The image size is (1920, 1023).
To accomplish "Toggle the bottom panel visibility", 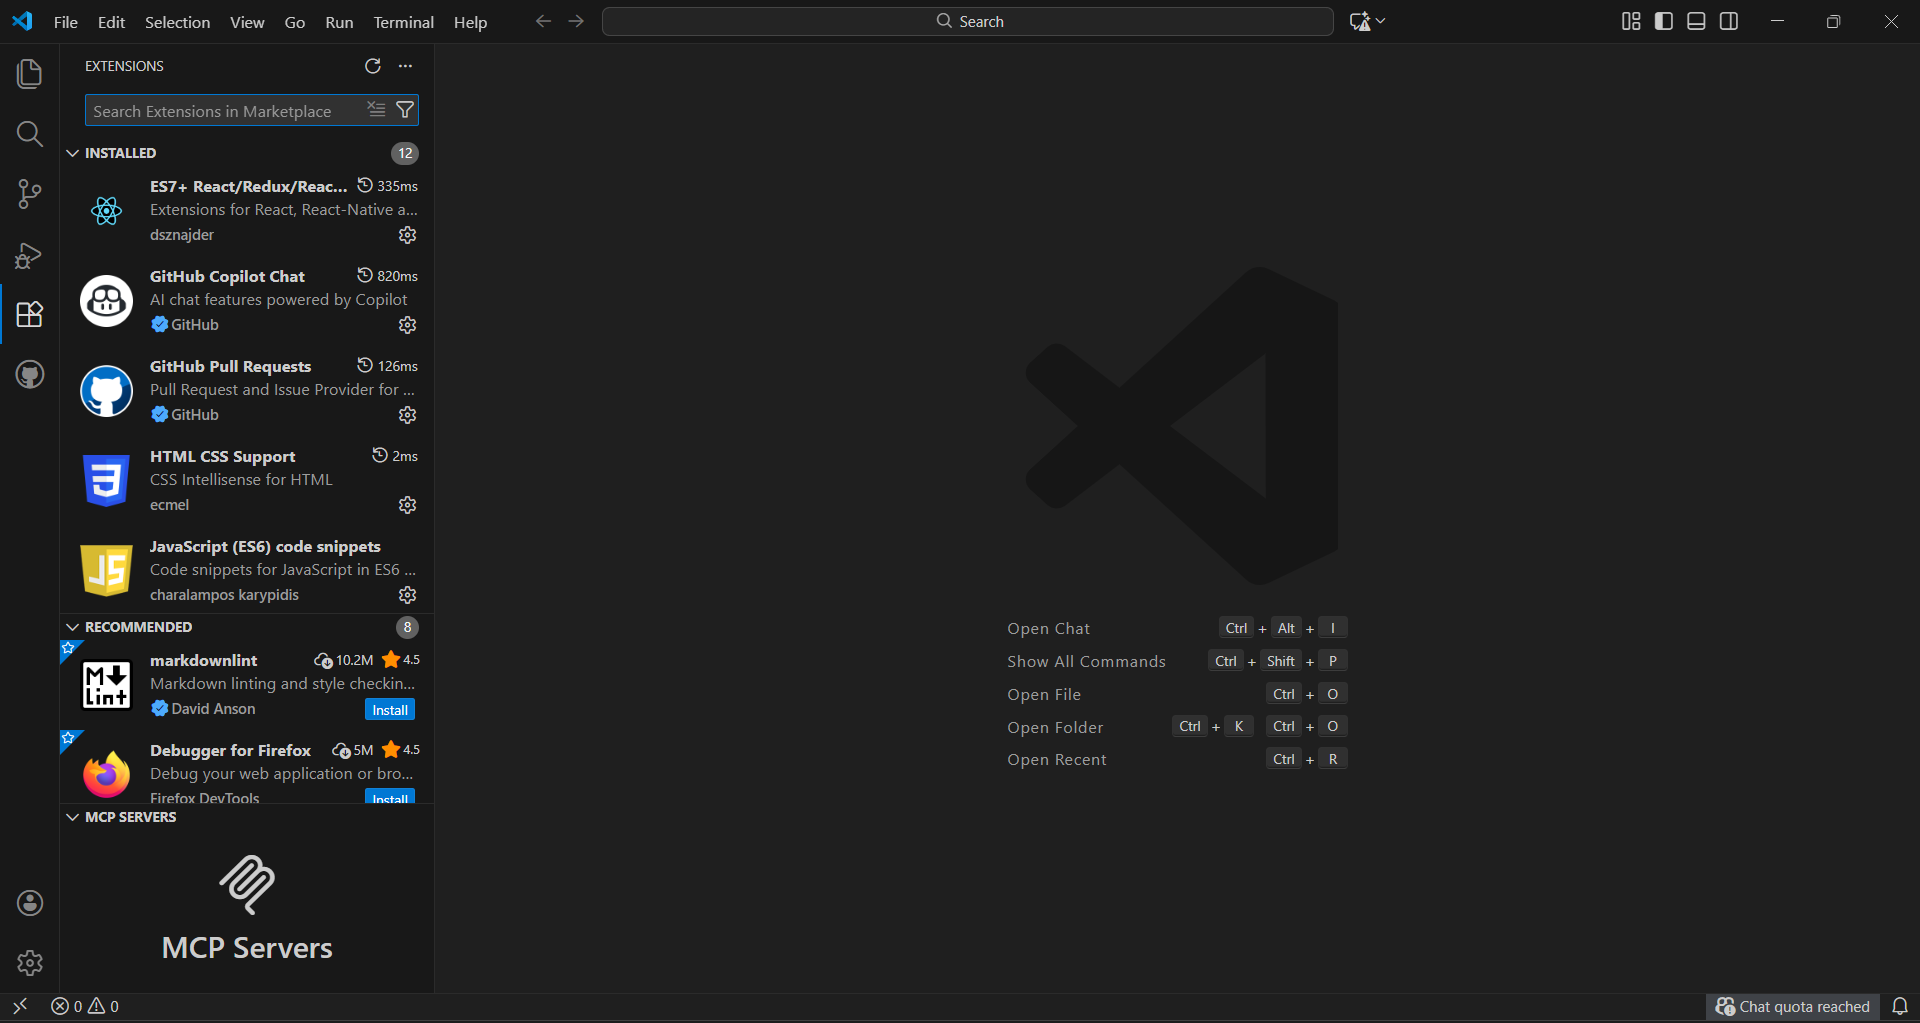I will [x=1696, y=21].
